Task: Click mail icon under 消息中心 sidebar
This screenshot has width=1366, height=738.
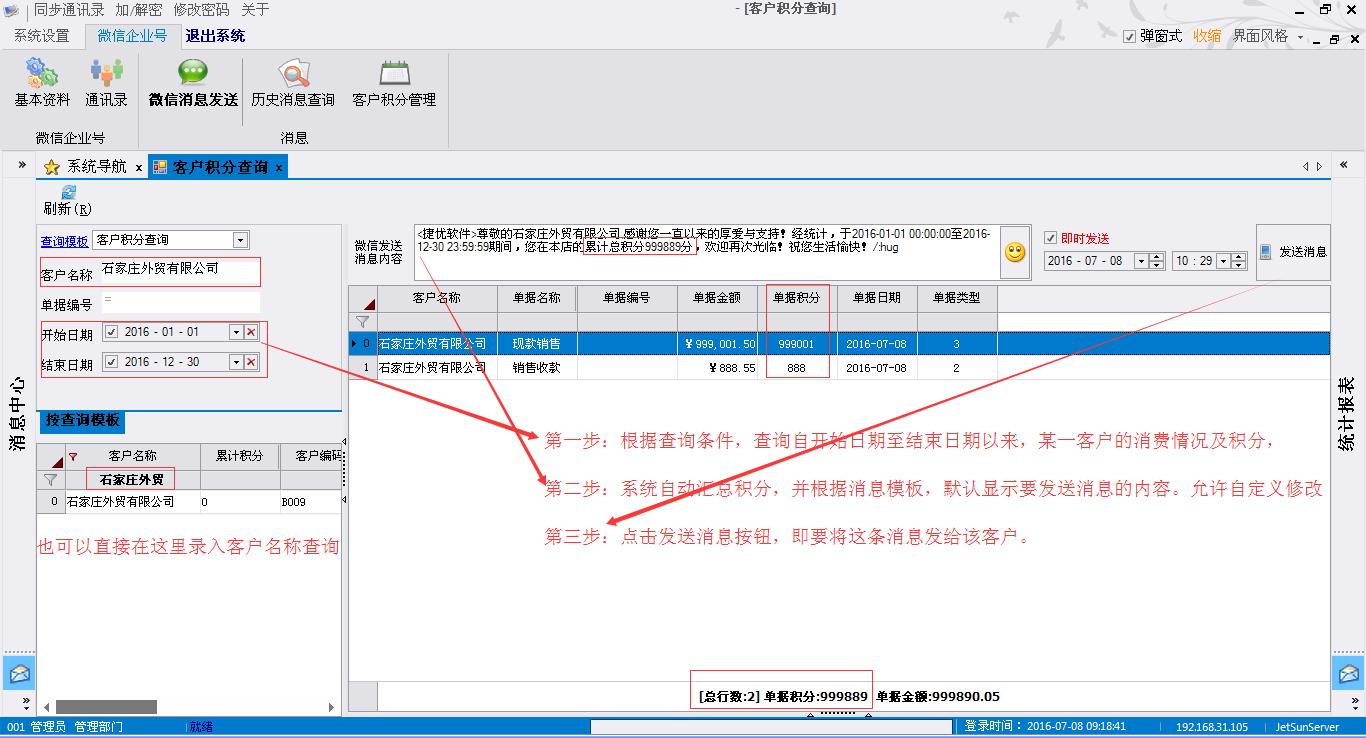Action: (19, 673)
